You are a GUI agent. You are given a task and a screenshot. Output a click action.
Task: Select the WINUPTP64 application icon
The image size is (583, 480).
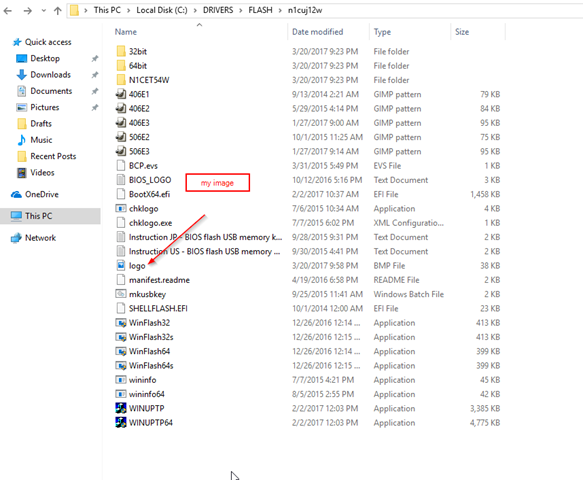[121, 422]
